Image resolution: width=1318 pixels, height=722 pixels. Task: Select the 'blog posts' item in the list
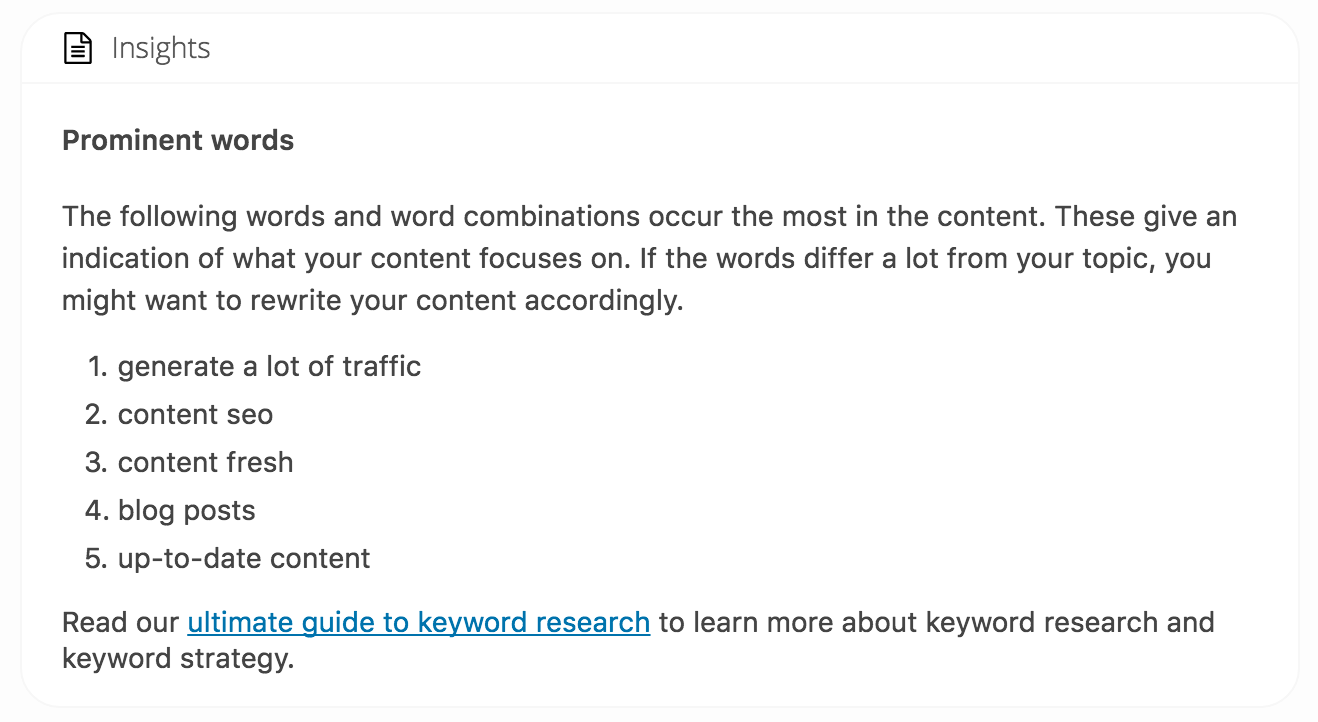tap(186, 510)
